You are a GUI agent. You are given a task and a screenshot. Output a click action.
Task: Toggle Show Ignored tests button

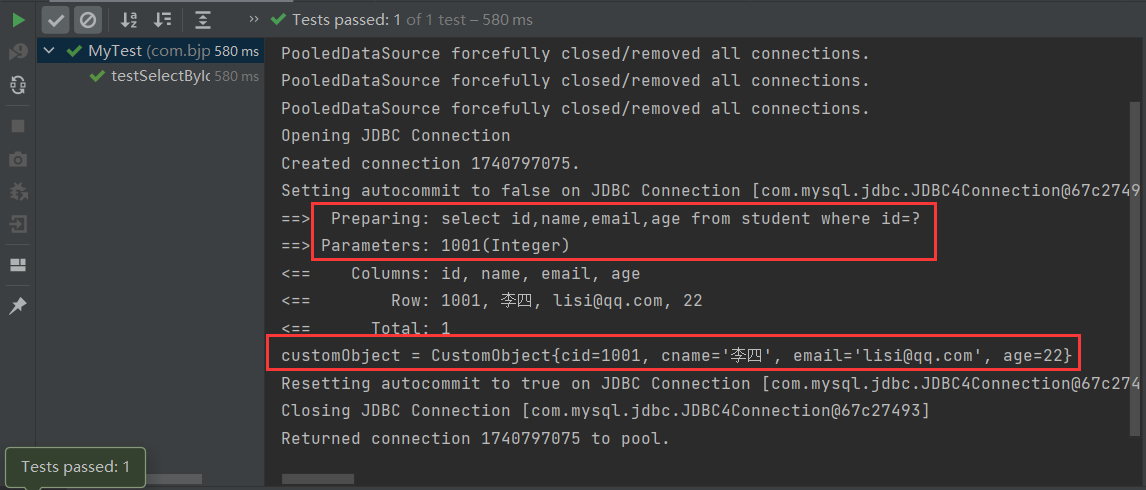point(88,20)
